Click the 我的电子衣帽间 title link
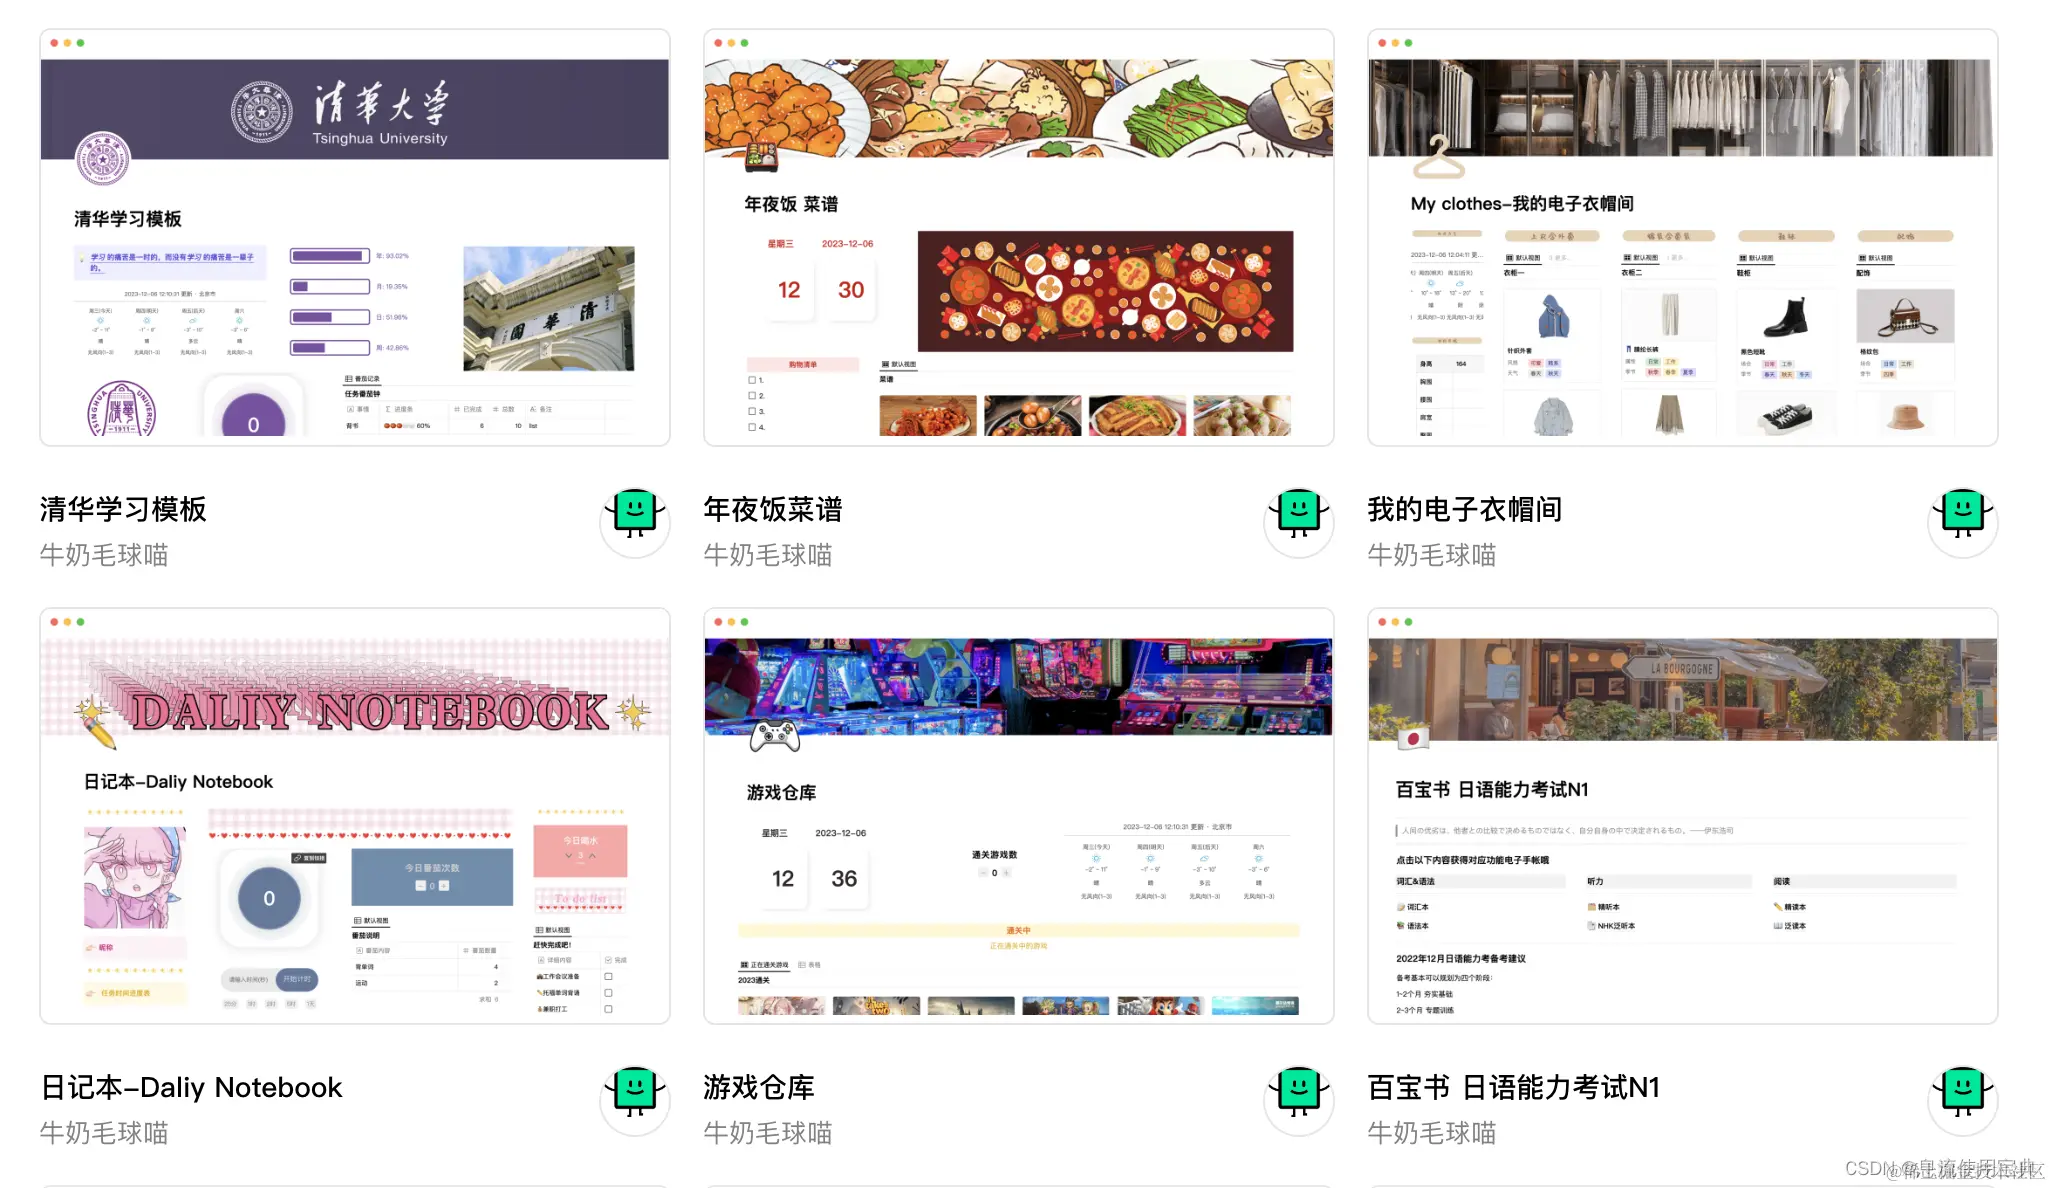The image size is (2052, 1188). 1464,509
